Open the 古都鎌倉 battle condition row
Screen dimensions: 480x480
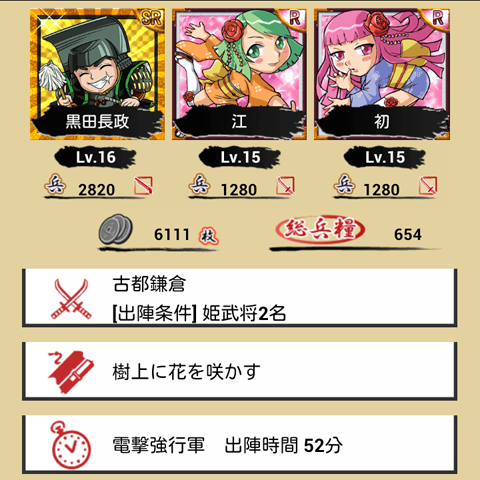point(240,298)
